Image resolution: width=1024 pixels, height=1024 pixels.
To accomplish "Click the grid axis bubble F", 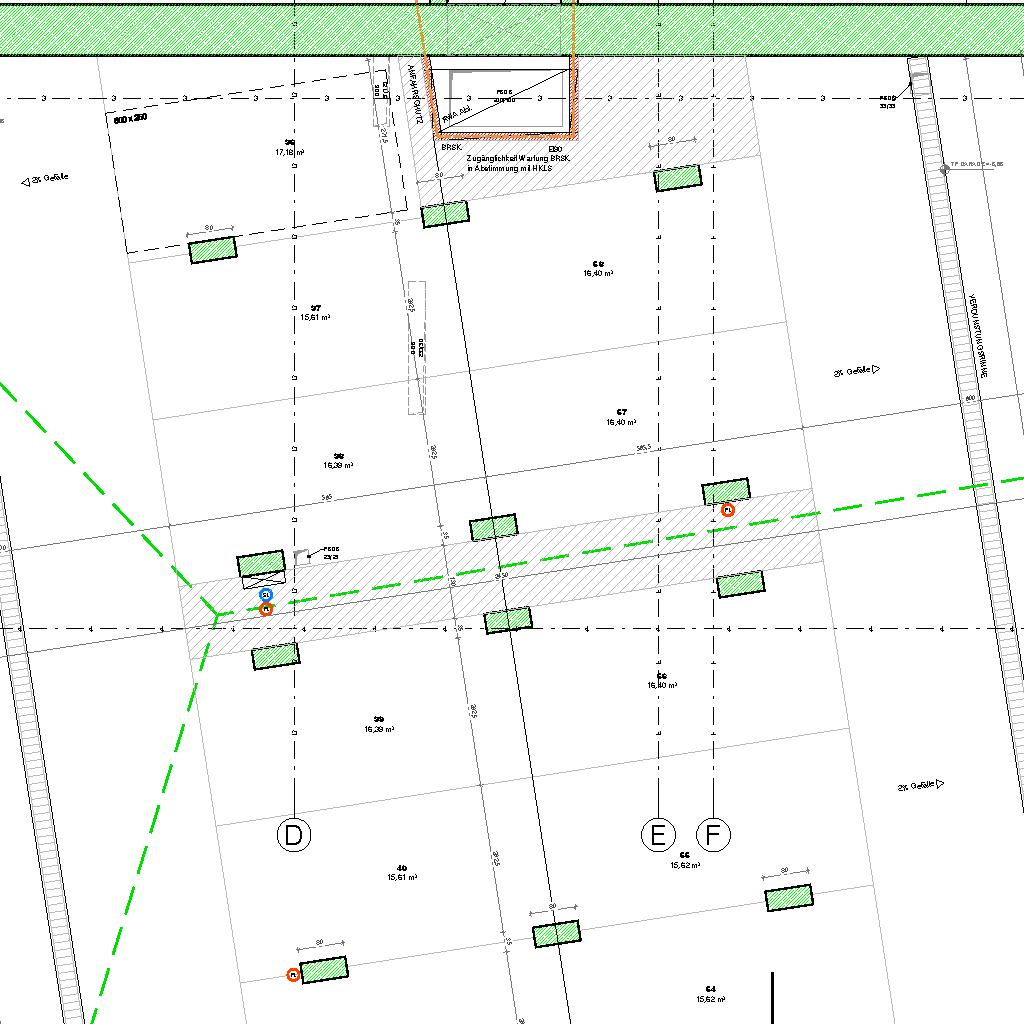I will [713, 835].
